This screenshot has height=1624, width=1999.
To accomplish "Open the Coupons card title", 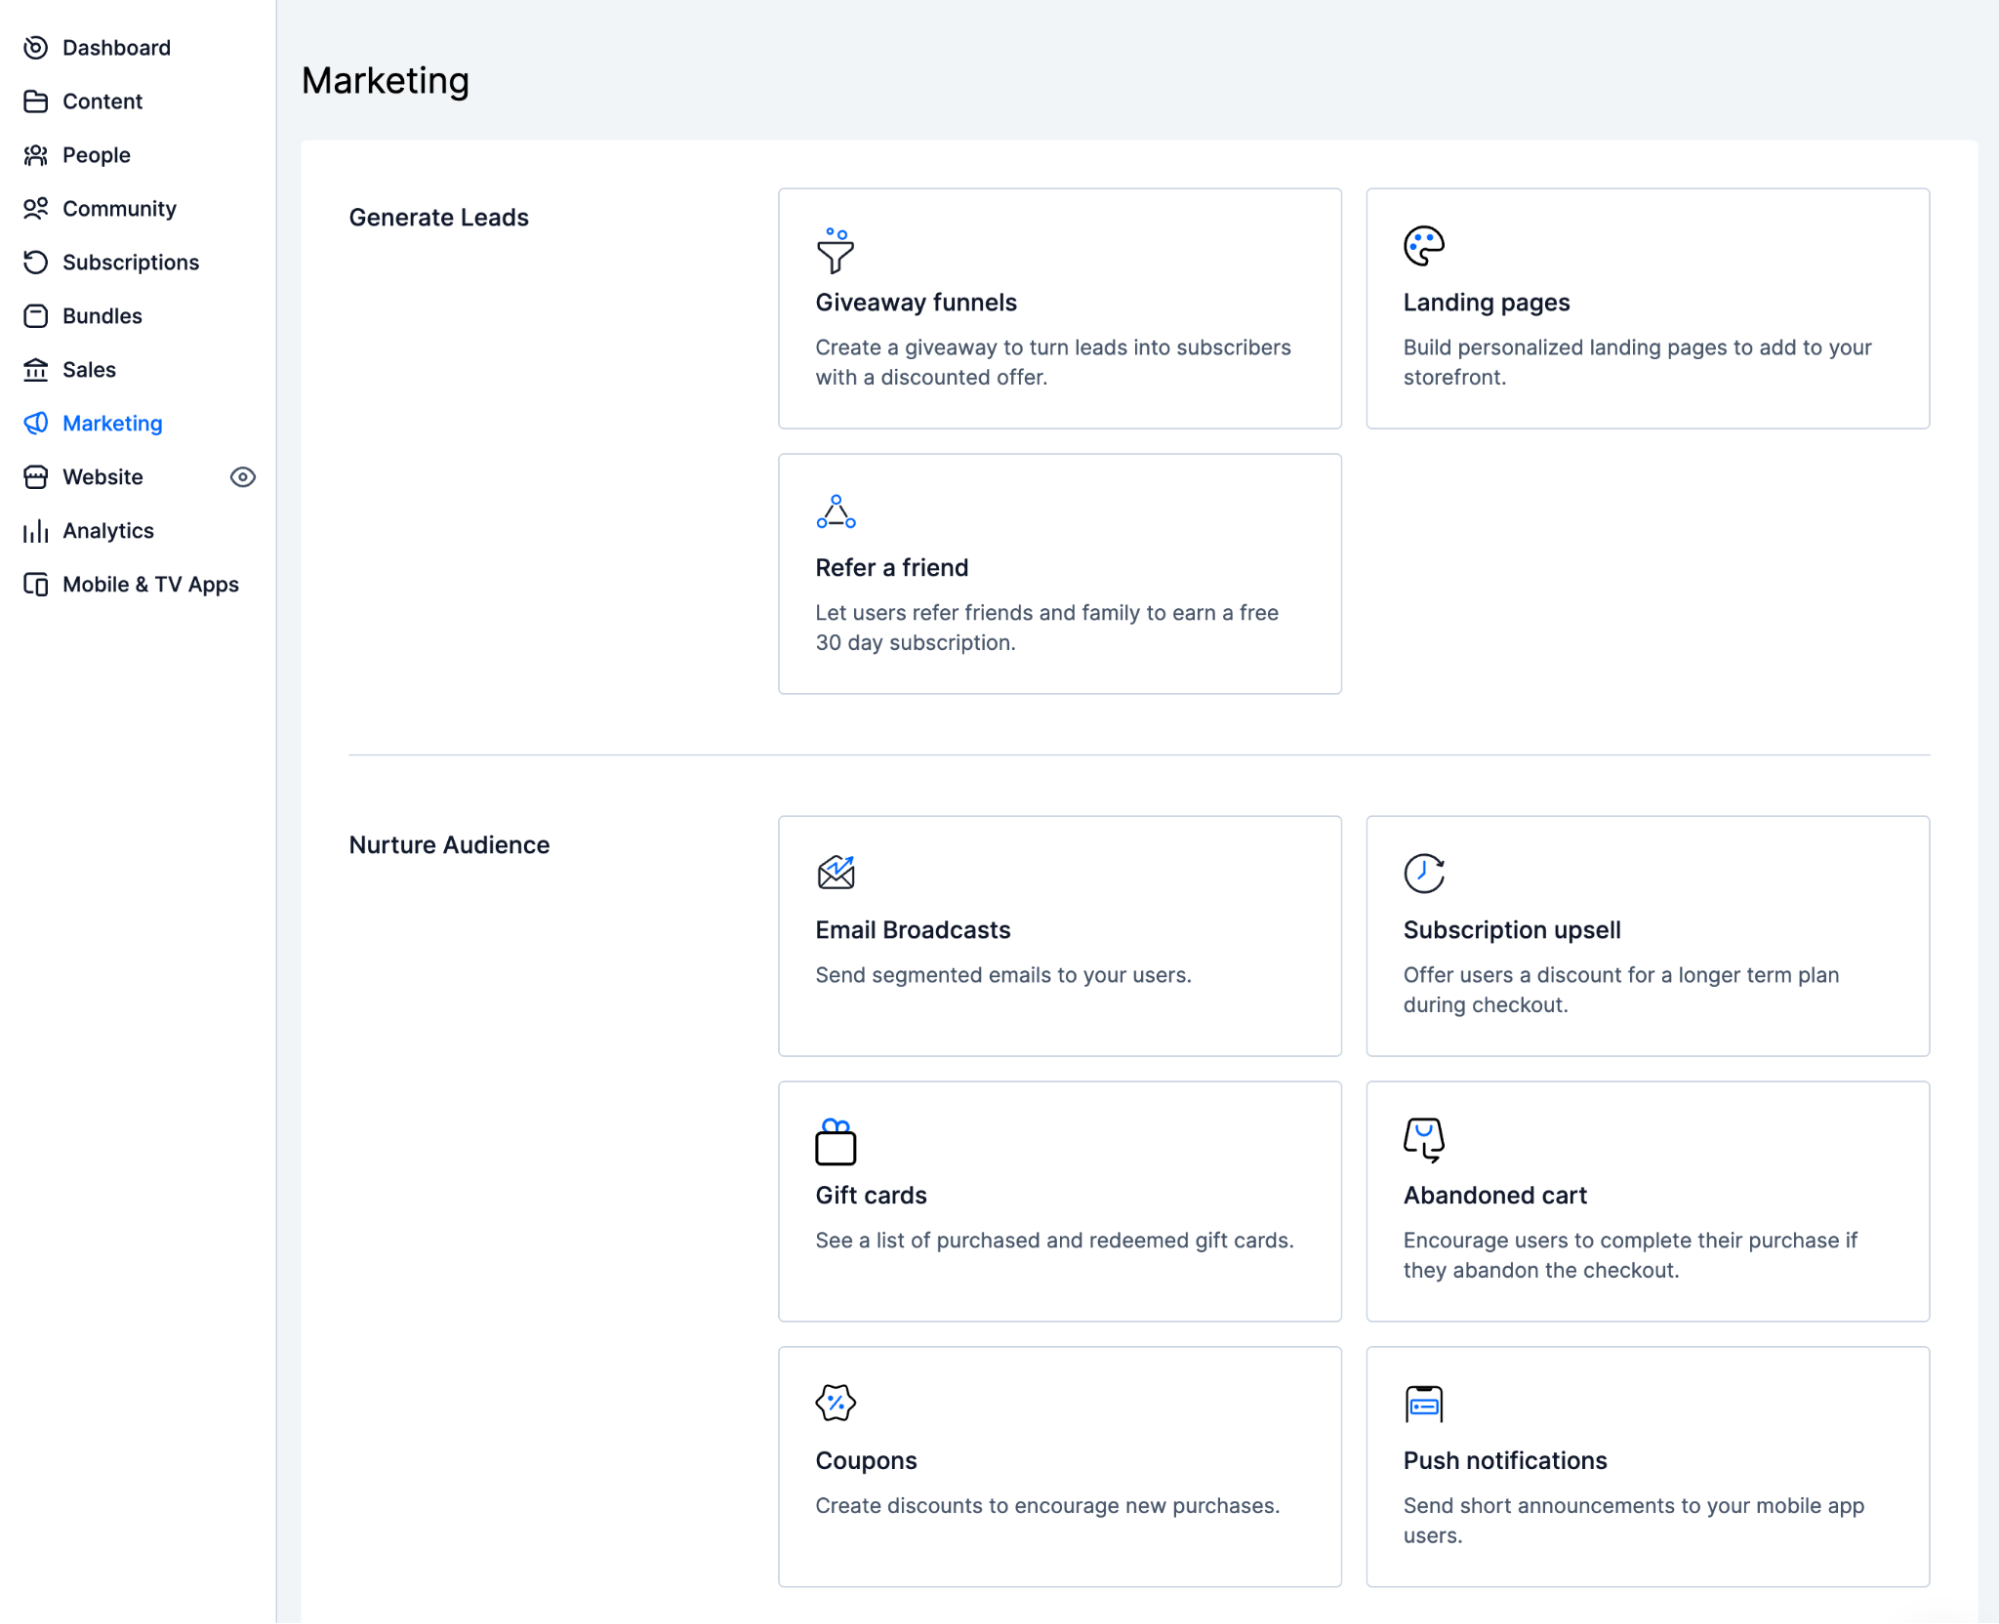I will click(x=865, y=1460).
